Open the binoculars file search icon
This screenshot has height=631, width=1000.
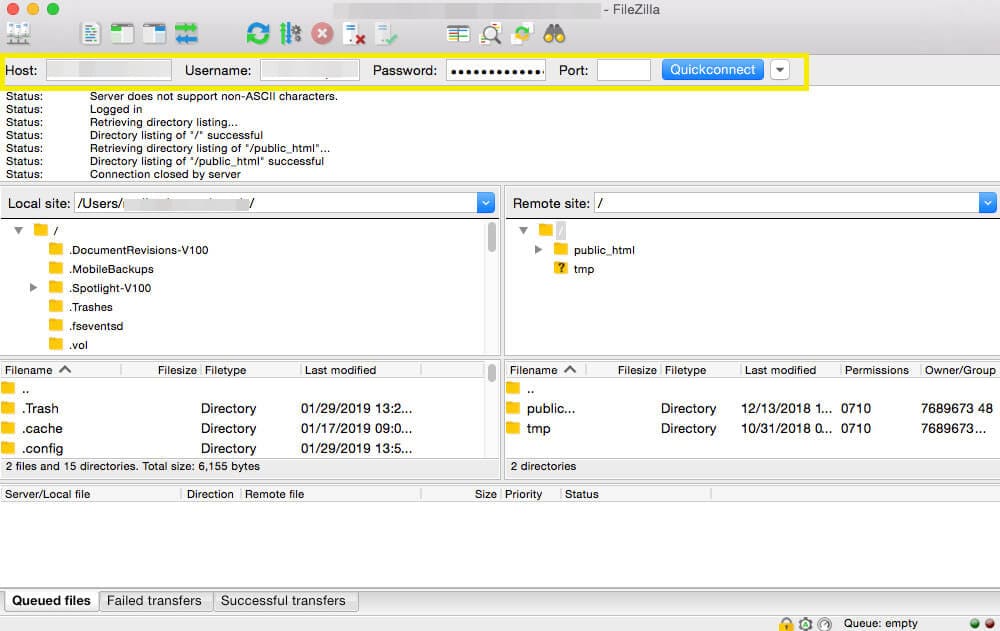click(554, 34)
